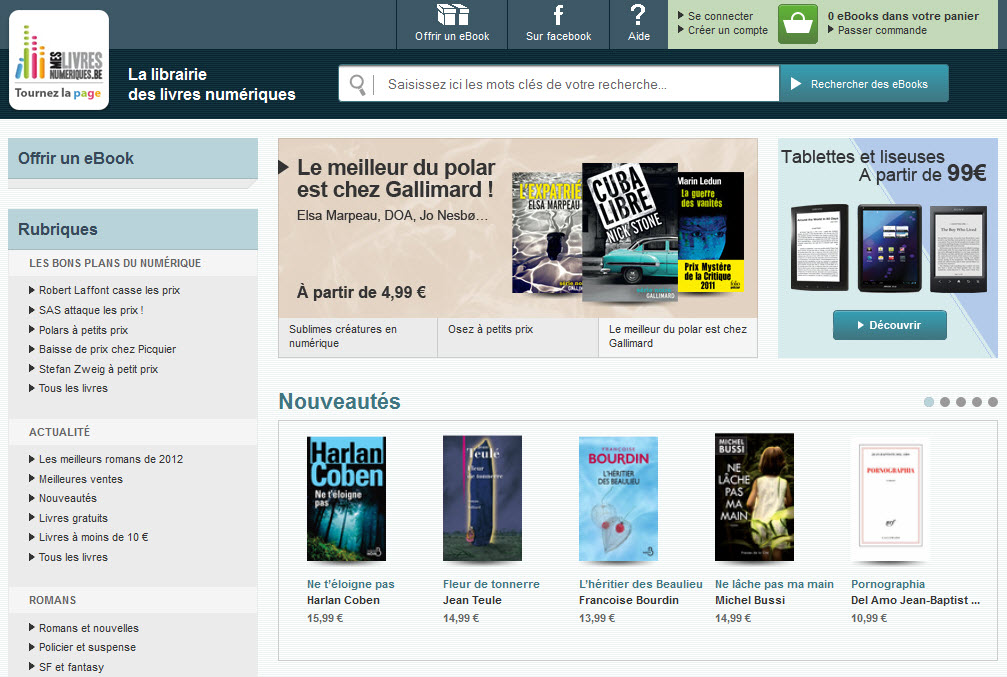This screenshot has width=1007, height=677.
Task: Open Passer commande link
Action: click(882, 30)
